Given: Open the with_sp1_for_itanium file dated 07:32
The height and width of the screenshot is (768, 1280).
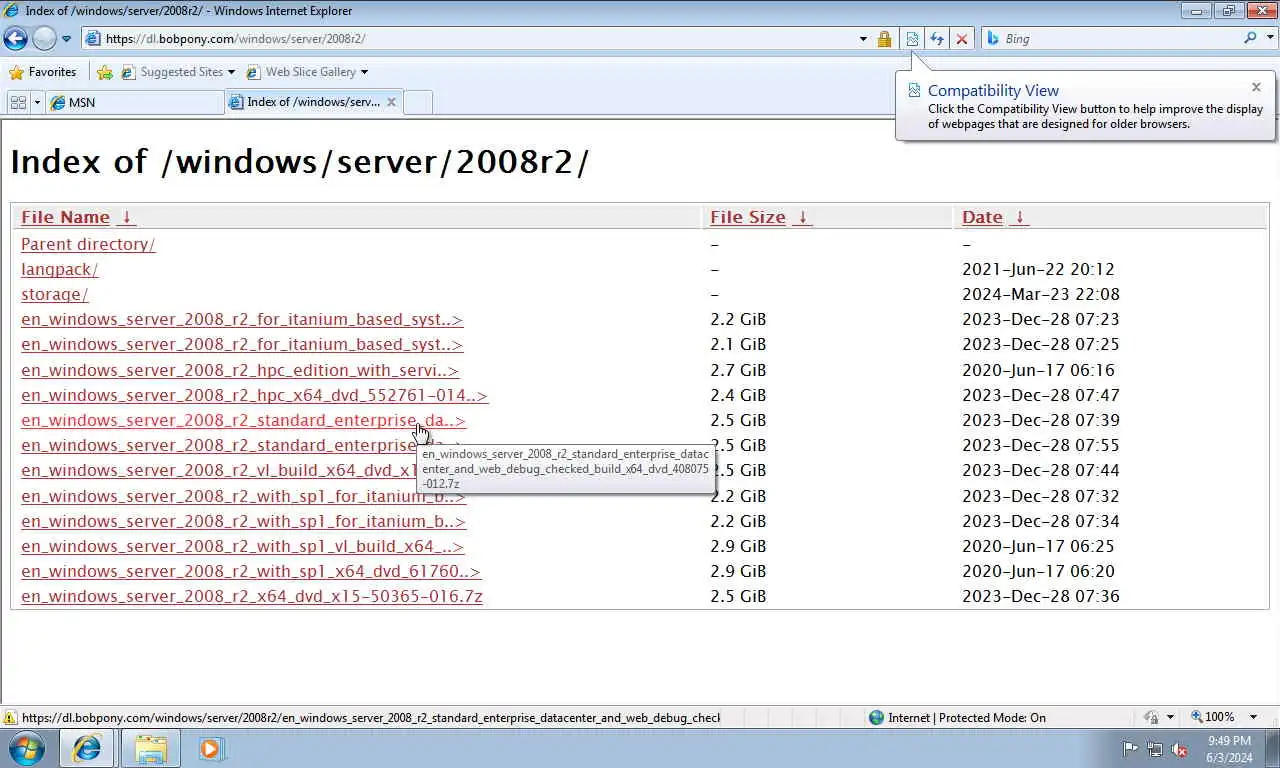Looking at the screenshot, I should coord(243,496).
